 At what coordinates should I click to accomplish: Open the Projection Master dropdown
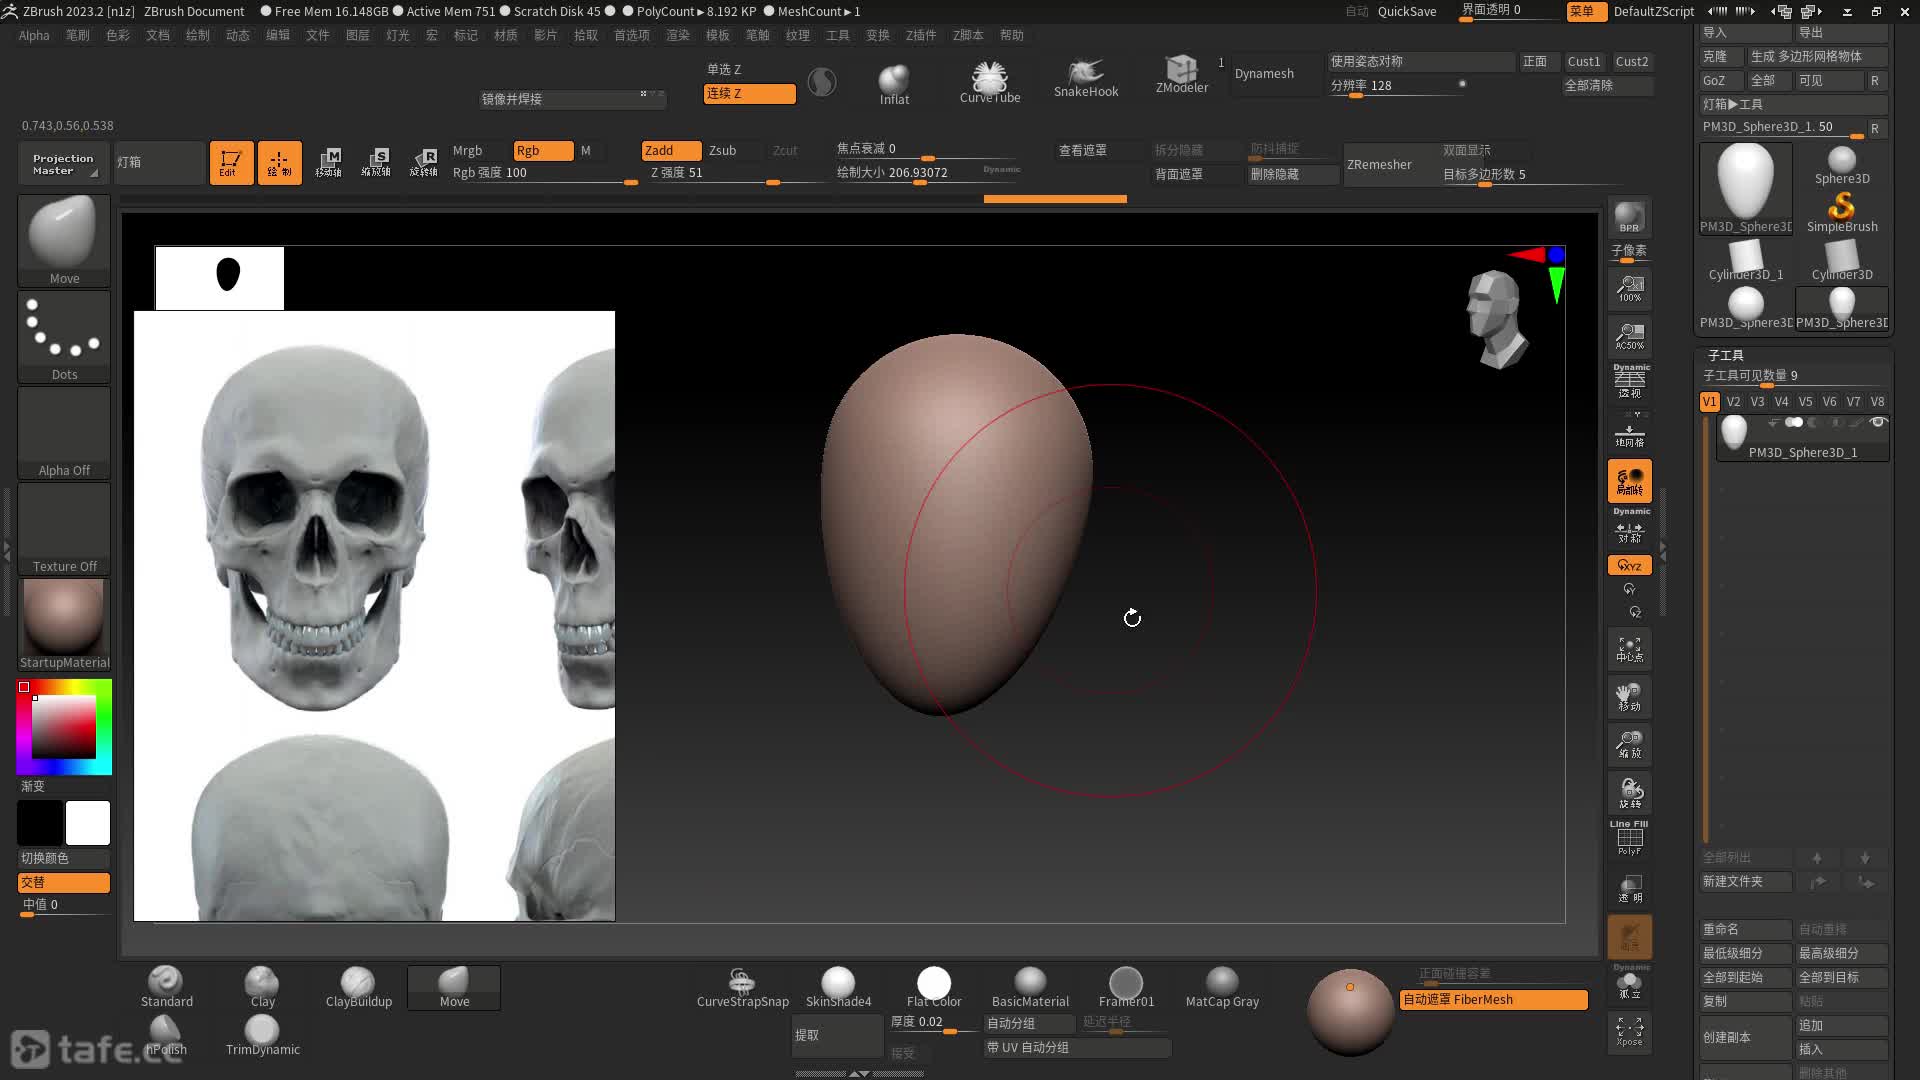point(62,164)
